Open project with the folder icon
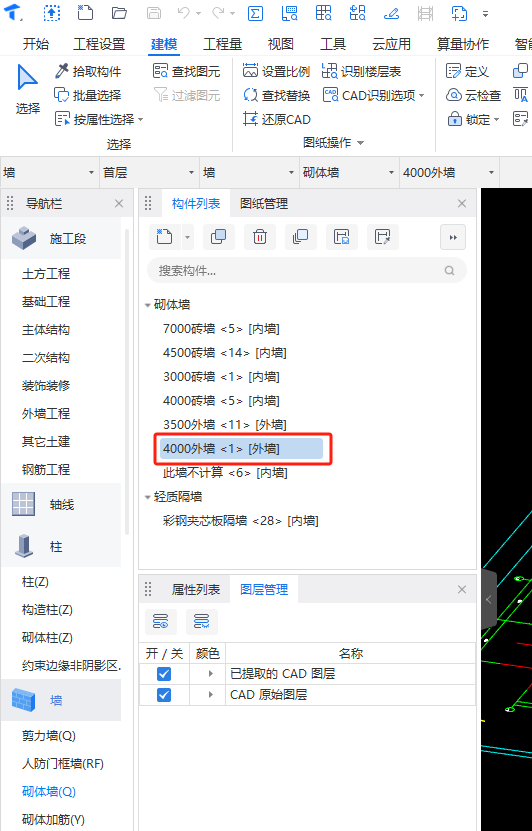 pyautogui.click(x=120, y=13)
